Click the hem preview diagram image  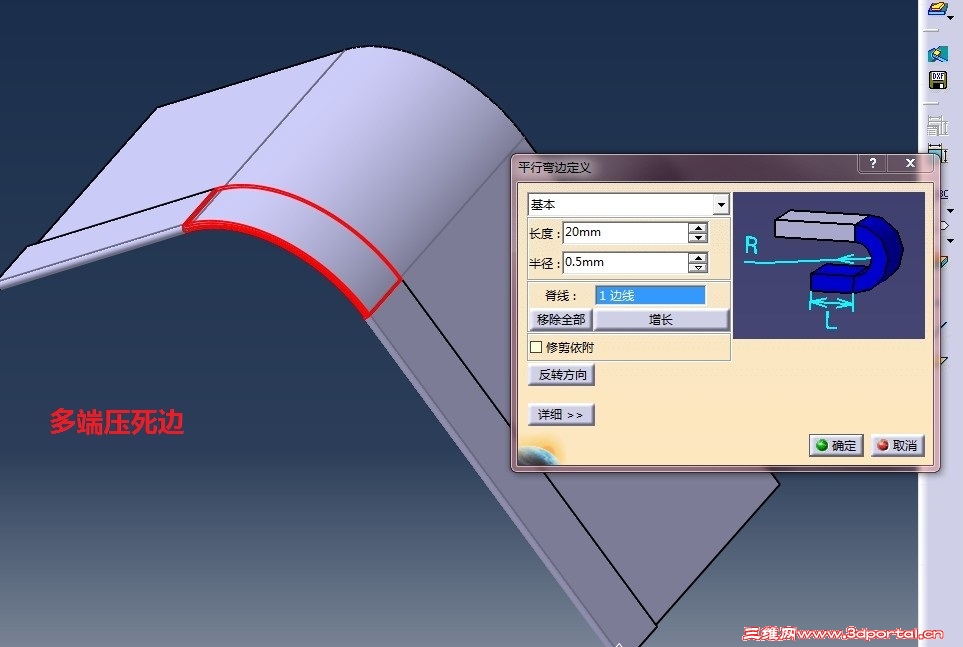coord(828,265)
